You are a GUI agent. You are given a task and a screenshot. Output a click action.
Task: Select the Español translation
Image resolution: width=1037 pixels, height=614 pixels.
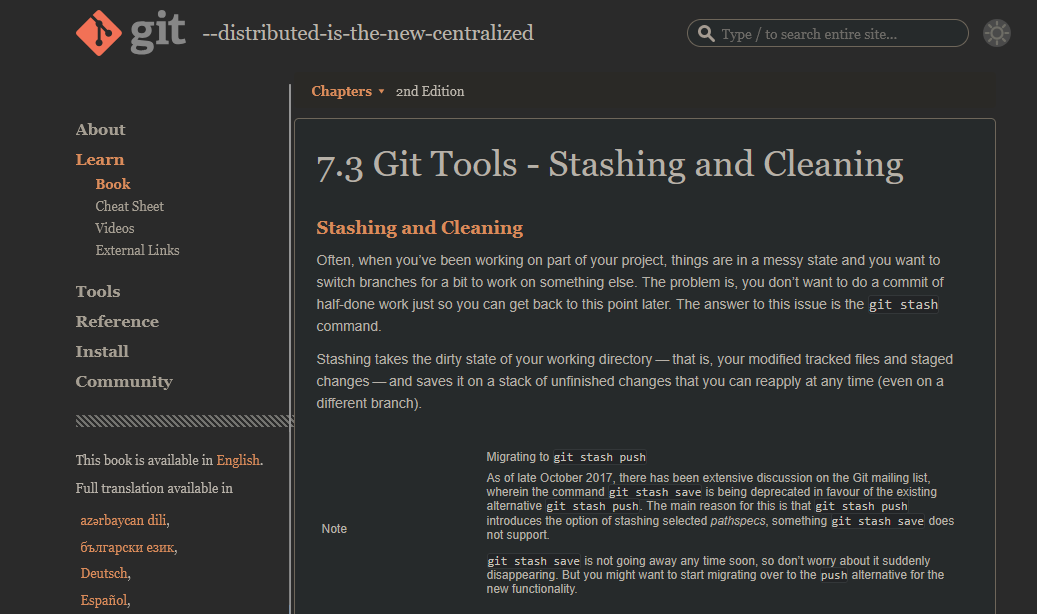[x=103, y=600]
